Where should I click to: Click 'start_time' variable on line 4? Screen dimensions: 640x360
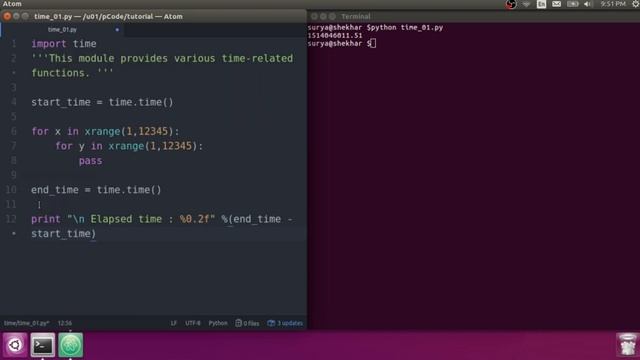tap(61, 102)
